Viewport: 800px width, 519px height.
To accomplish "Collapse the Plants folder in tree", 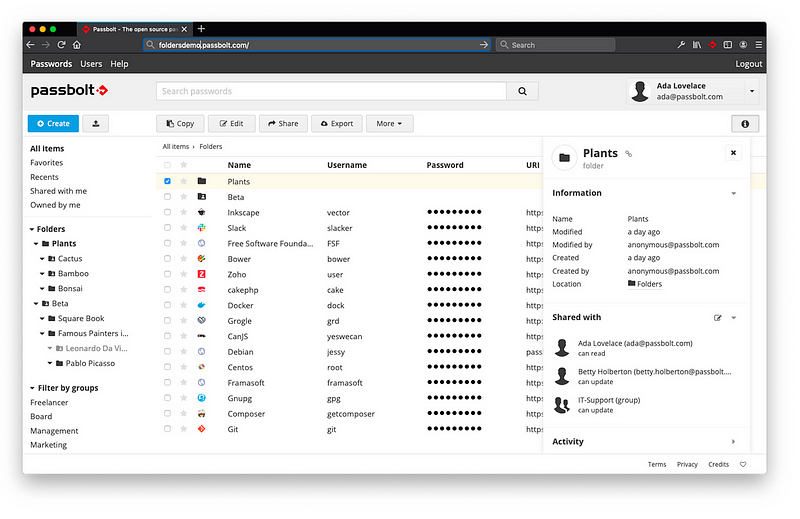I will point(36,244).
